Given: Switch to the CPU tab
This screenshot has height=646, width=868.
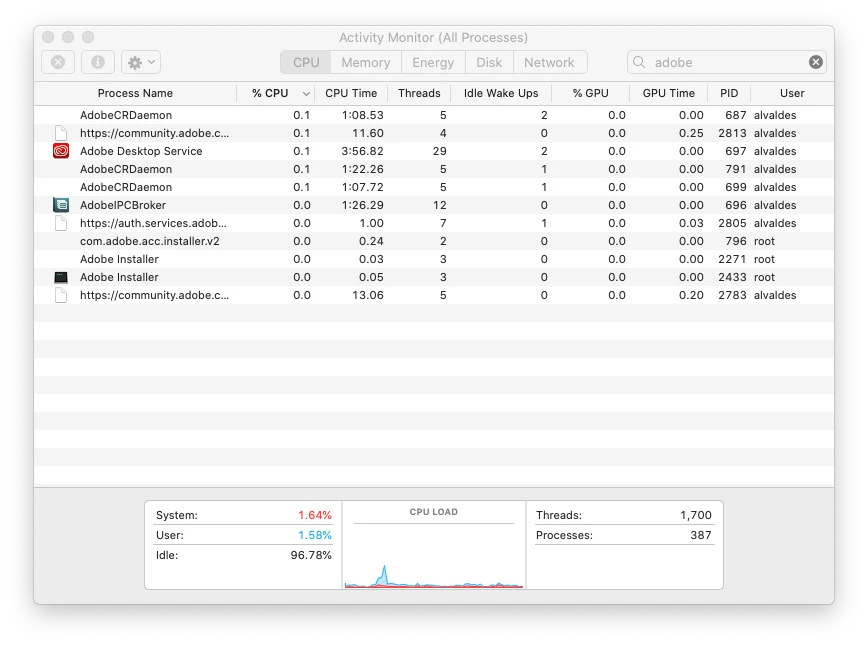Looking at the screenshot, I should pyautogui.click(x=306, y=62).
